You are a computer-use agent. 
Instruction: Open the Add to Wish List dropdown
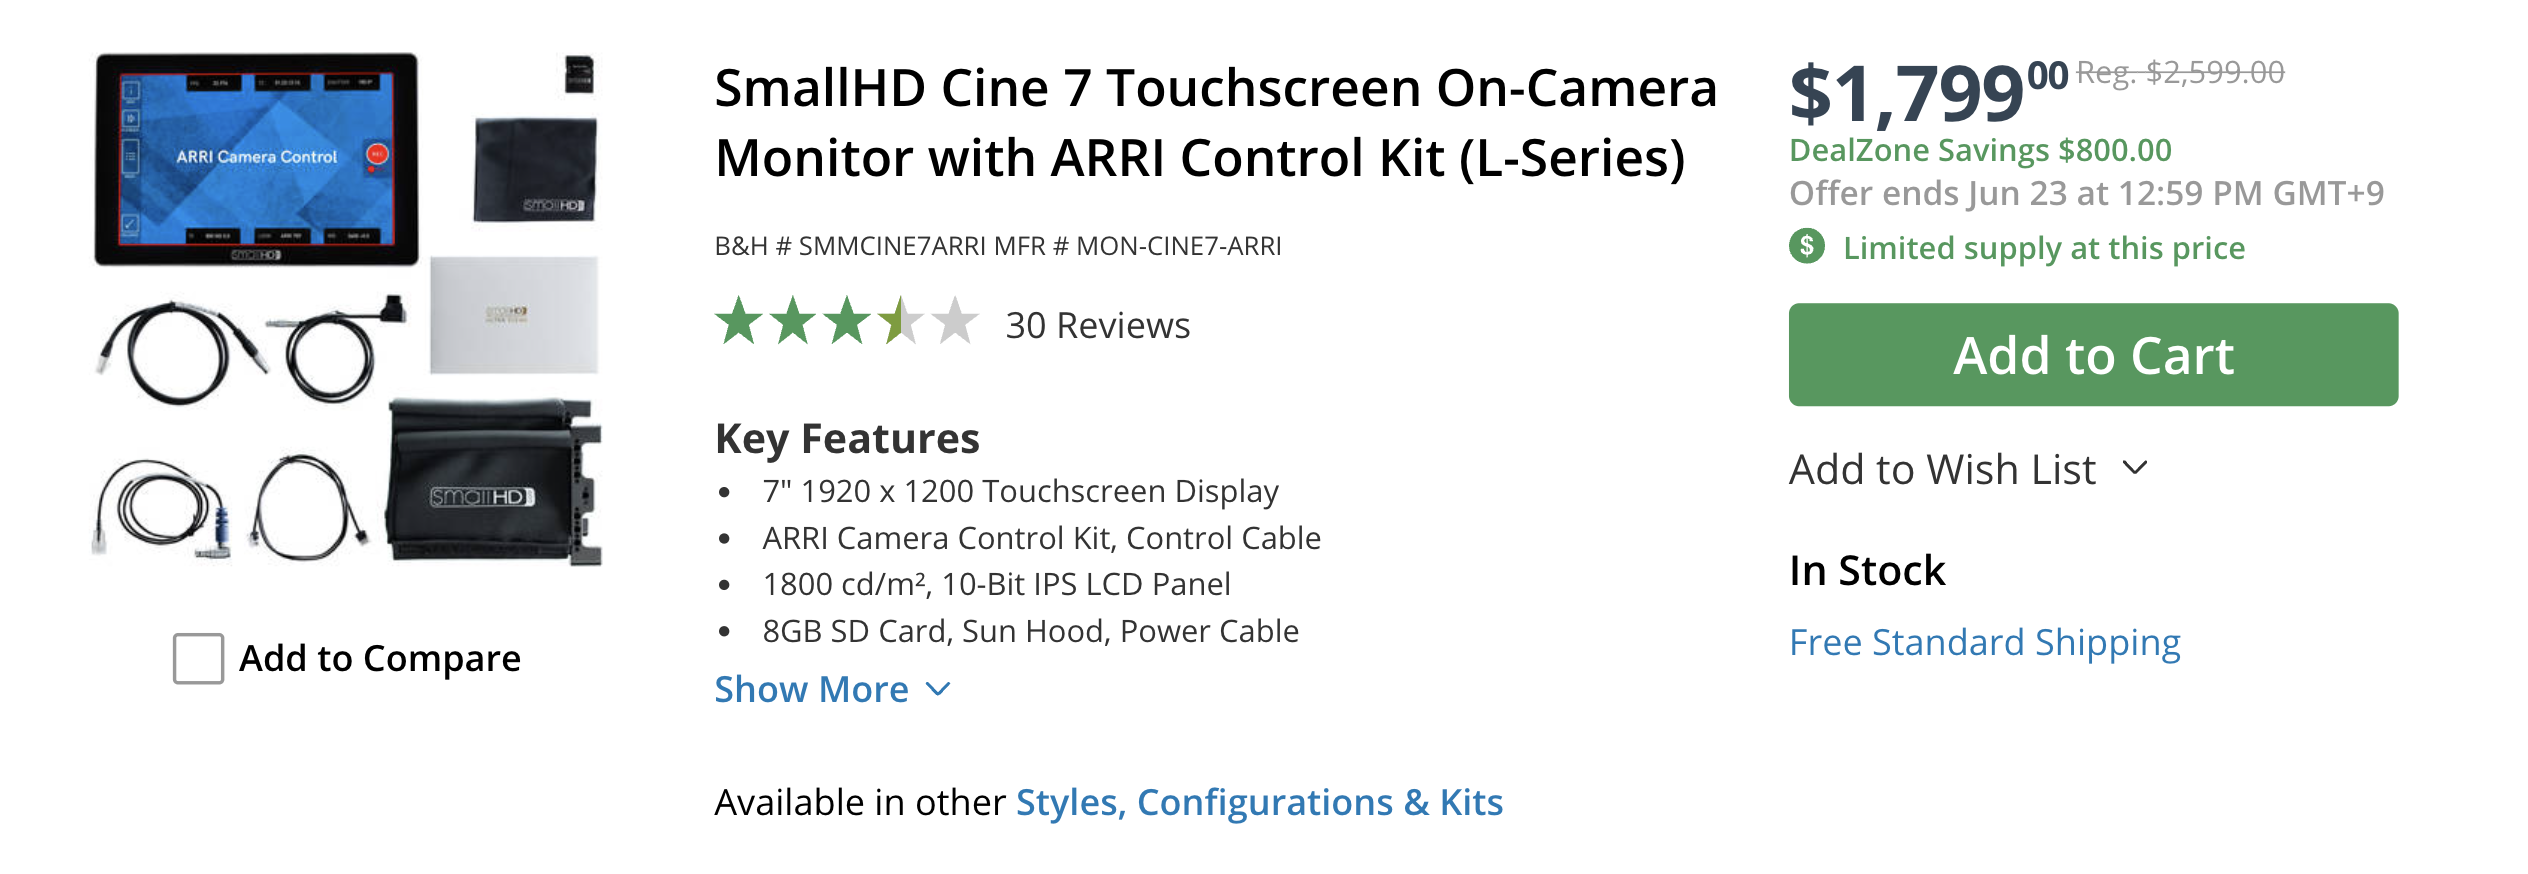(1942, 469)
